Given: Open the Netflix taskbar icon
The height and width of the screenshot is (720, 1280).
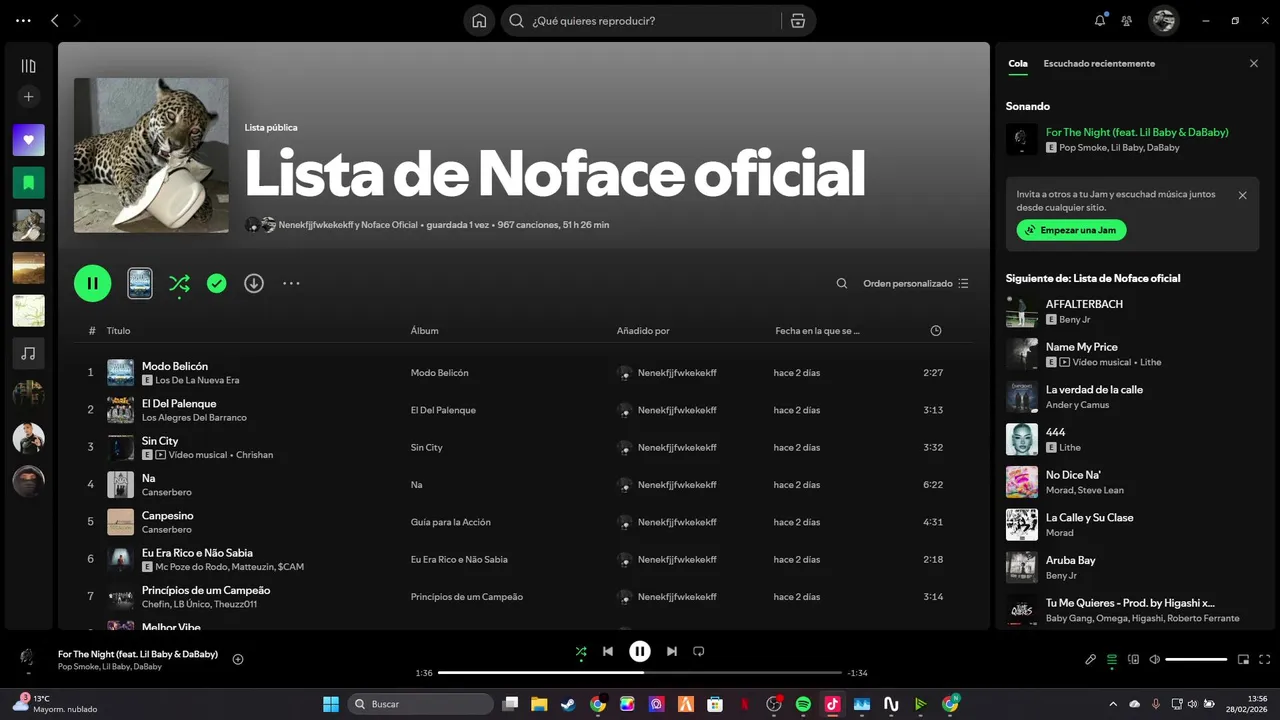Looking at the screenshot, I should (x=744, y=704).
